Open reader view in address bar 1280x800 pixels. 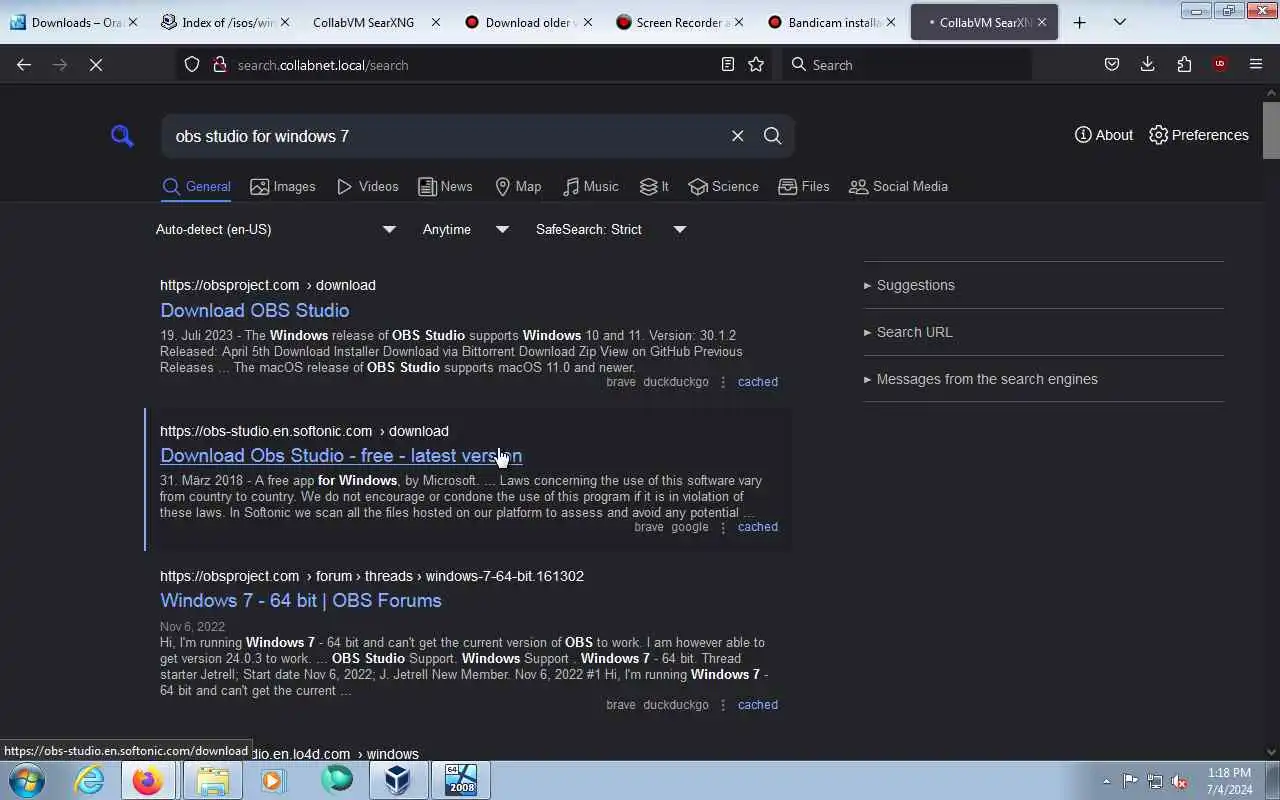(x=728, y=64)
